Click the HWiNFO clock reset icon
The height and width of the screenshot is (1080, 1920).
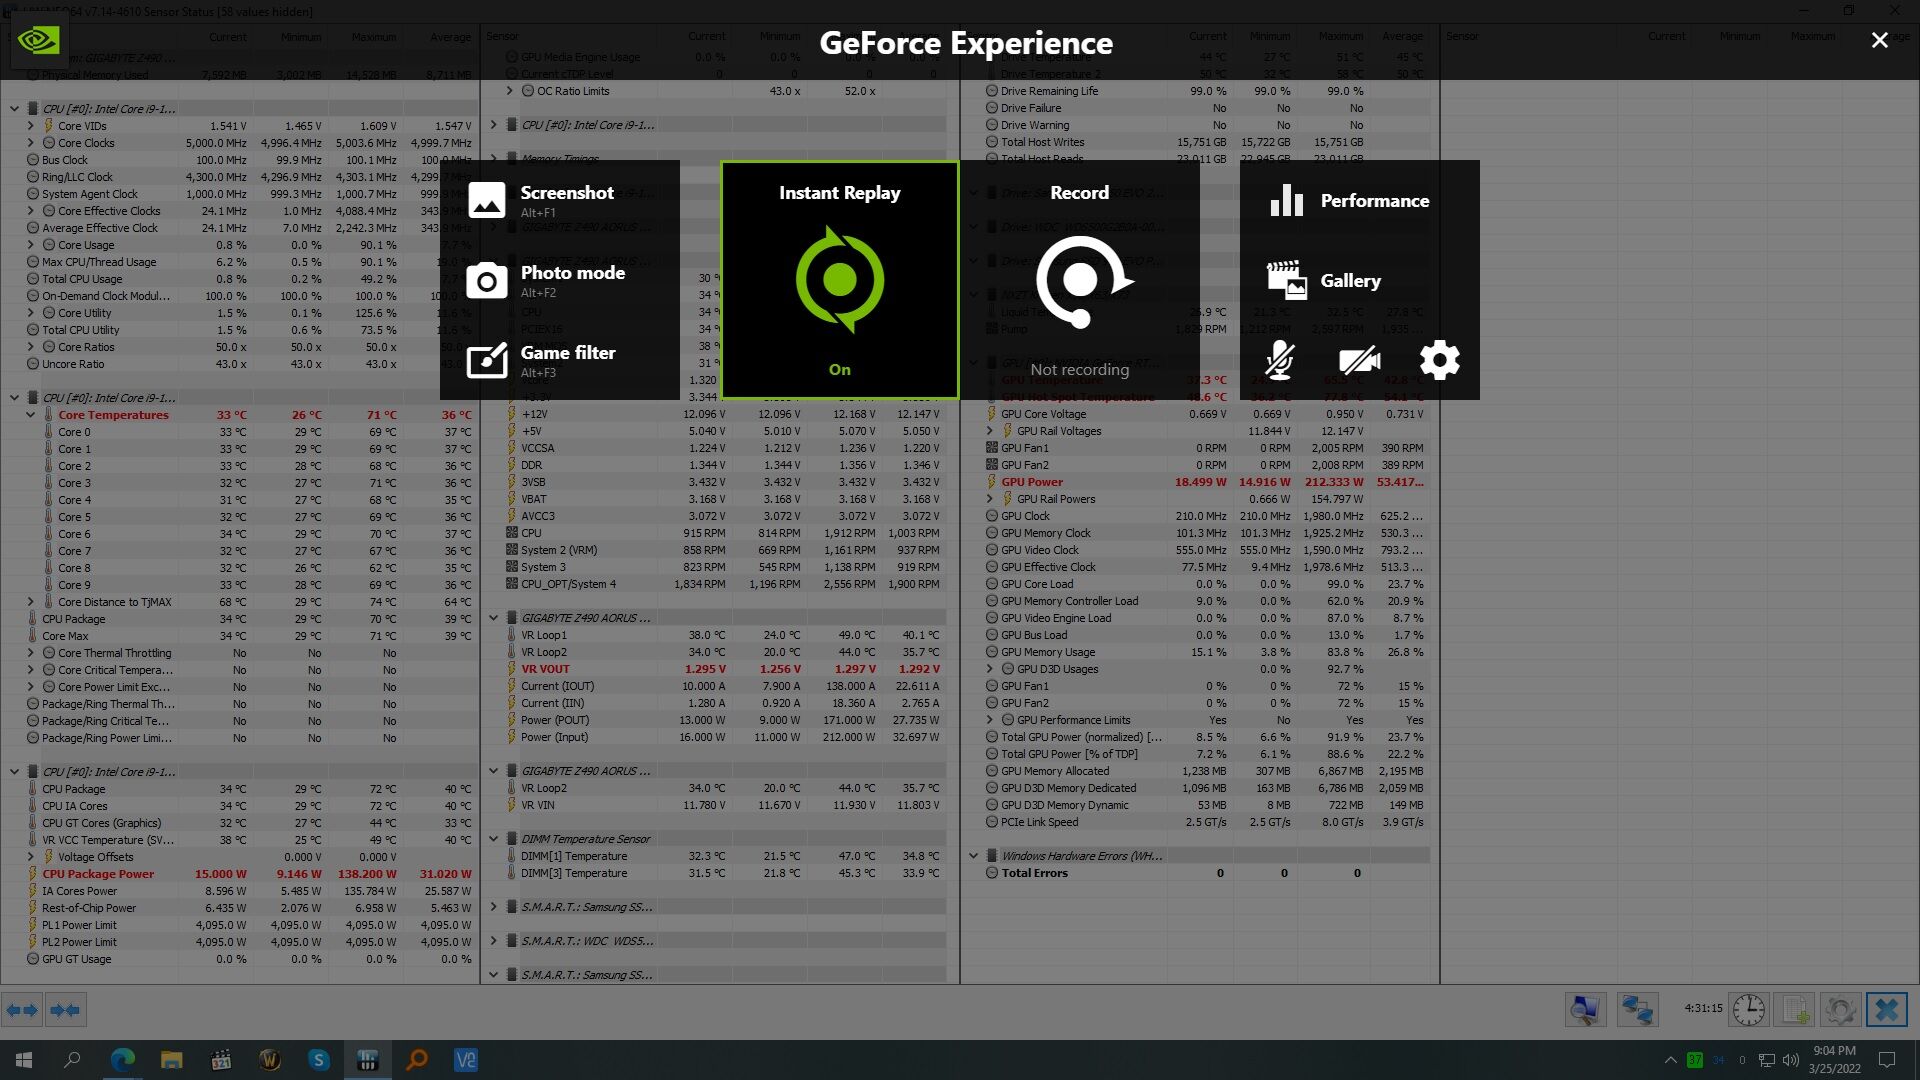(1749, 1010)
